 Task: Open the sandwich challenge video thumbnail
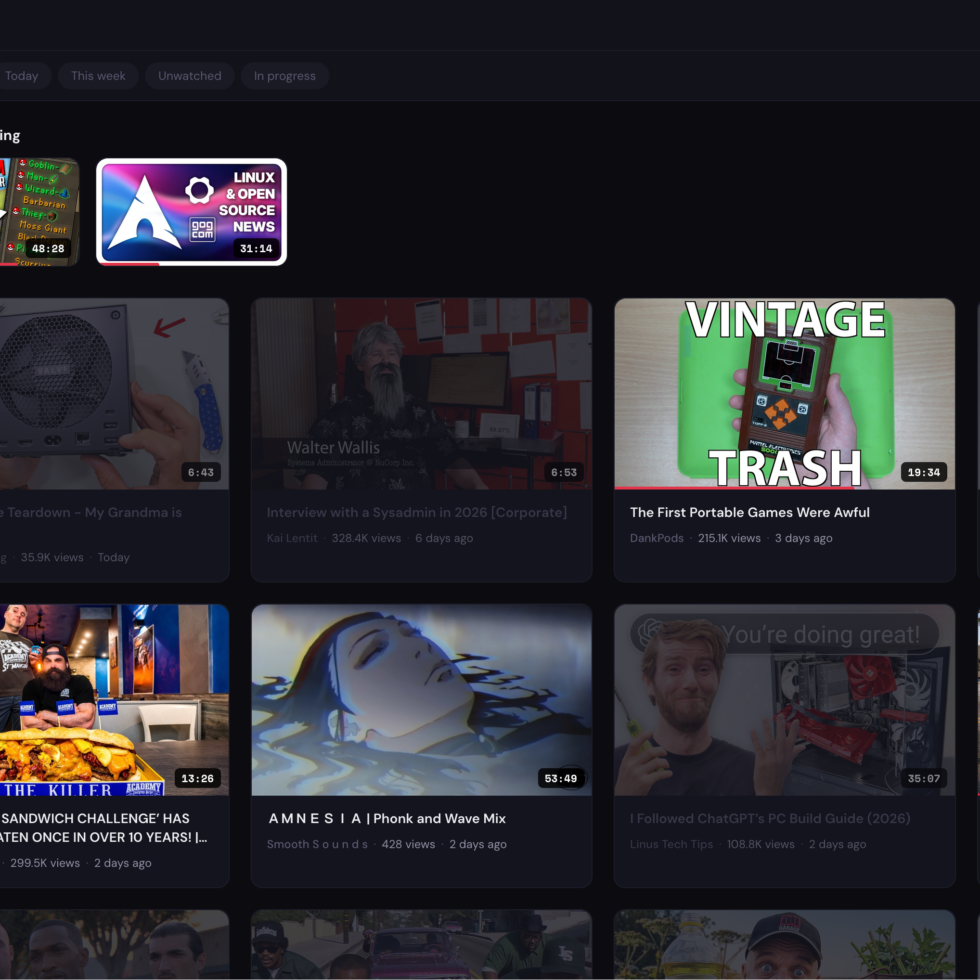tap(114, 700)
